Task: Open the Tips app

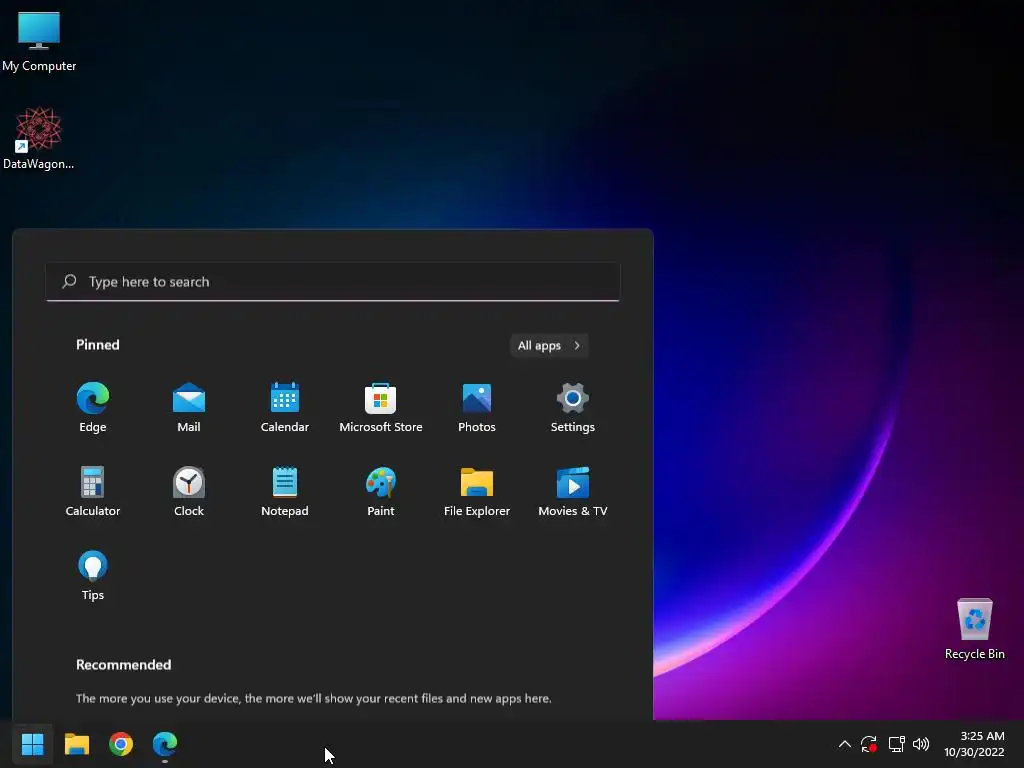Action: pos(93,575)
